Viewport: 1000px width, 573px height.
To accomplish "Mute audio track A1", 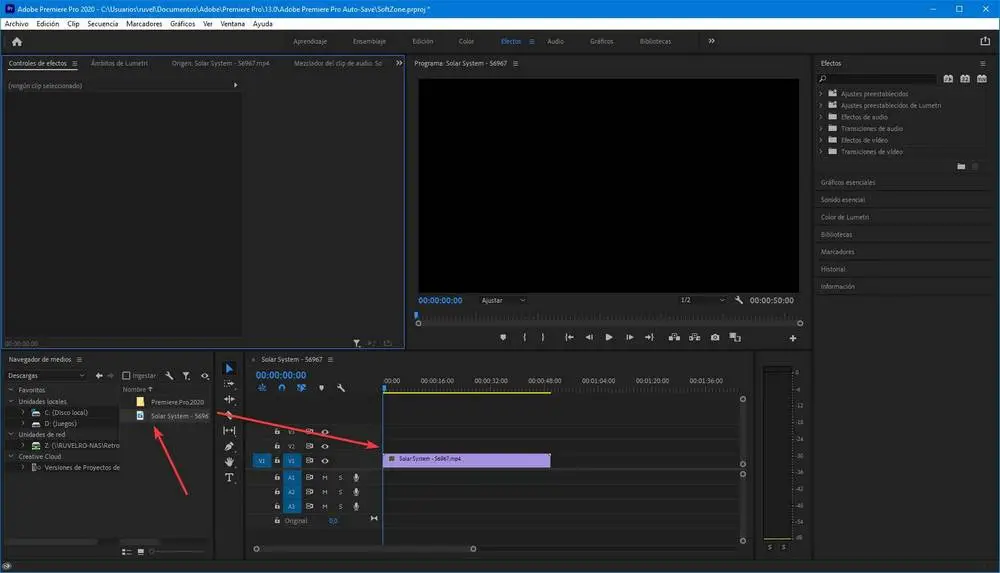I will 325,478.
